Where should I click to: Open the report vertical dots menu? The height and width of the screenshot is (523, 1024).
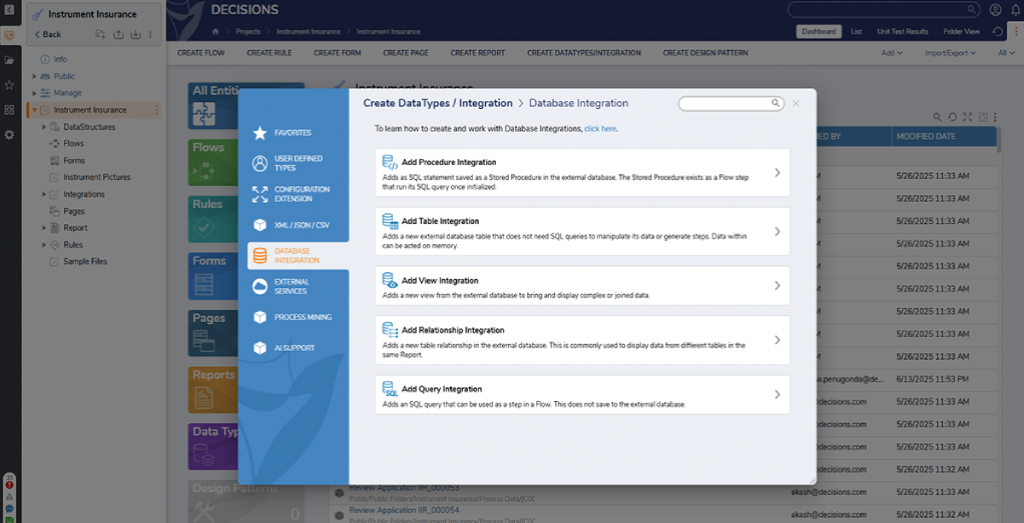pyautogui.click(x=995, y=117)
